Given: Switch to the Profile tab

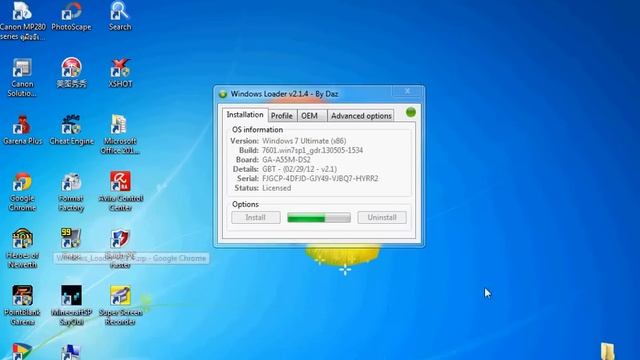Looking at the screenshot, I should pos(282,116).
